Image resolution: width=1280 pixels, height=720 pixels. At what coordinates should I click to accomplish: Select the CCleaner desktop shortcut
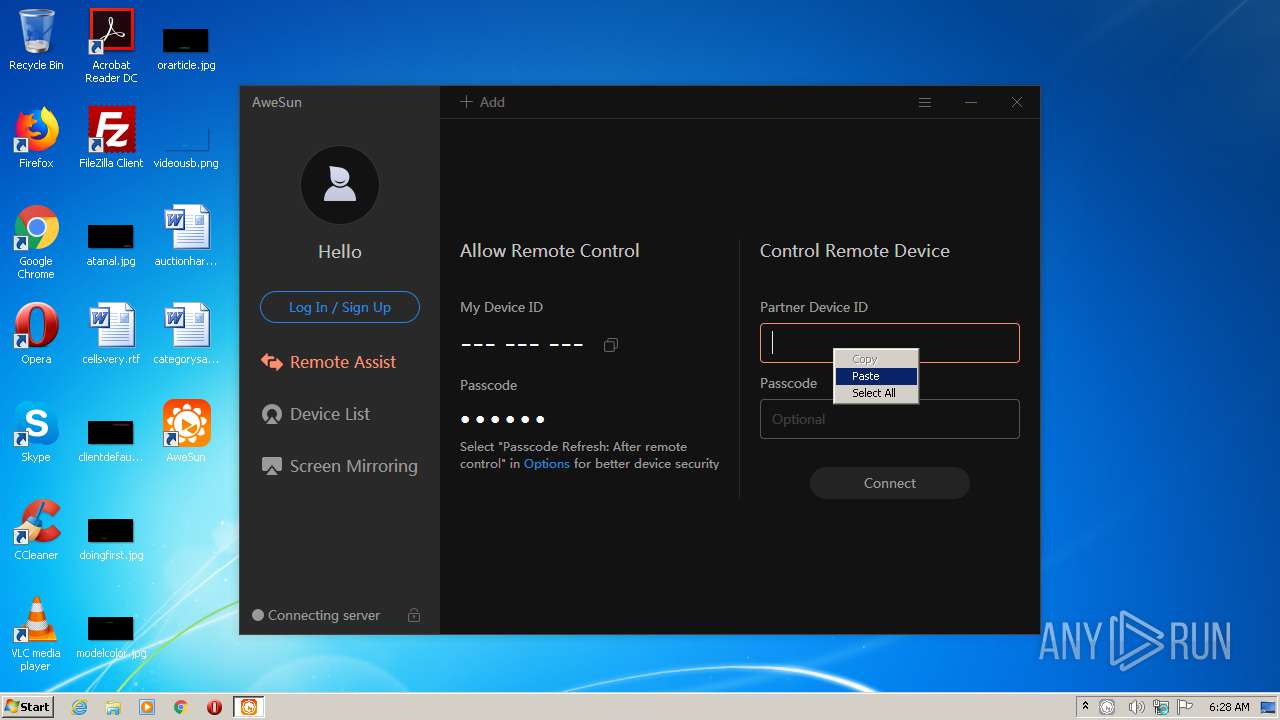[x=36, y=529]
